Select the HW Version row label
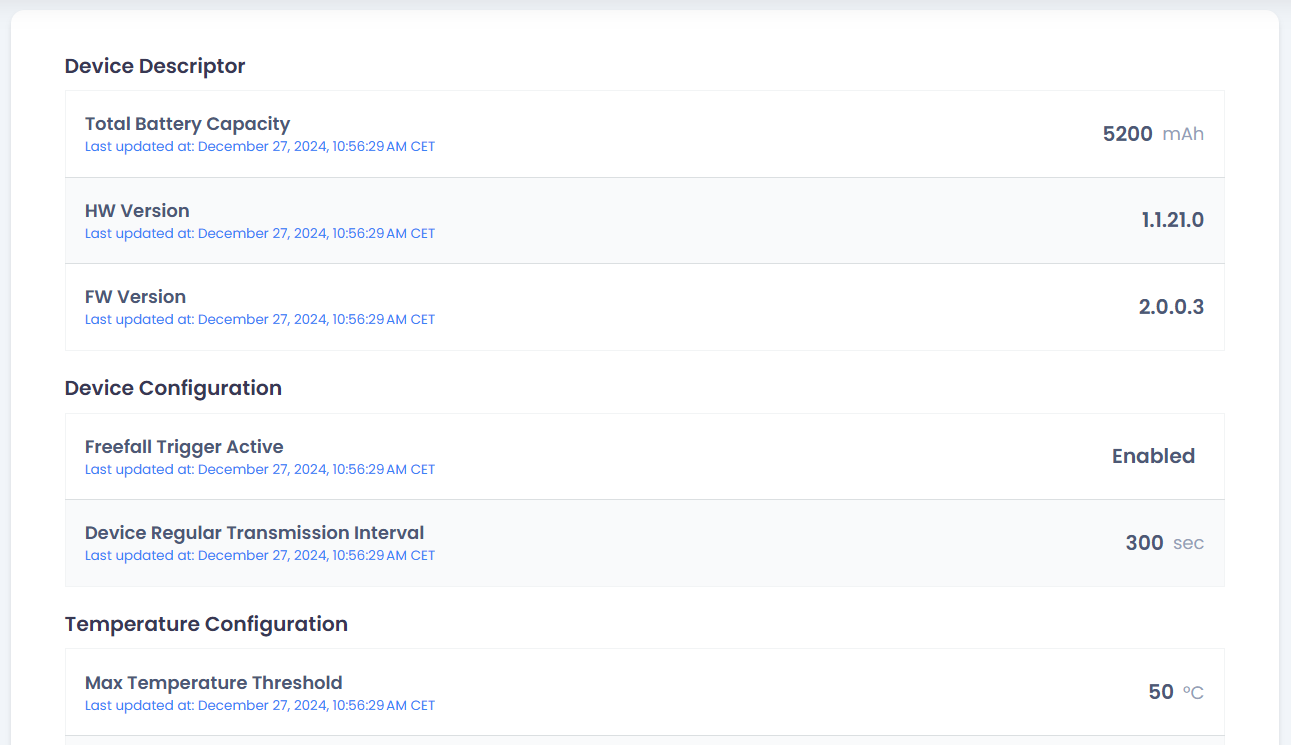 pyautogui.click(x=137, y=211)
